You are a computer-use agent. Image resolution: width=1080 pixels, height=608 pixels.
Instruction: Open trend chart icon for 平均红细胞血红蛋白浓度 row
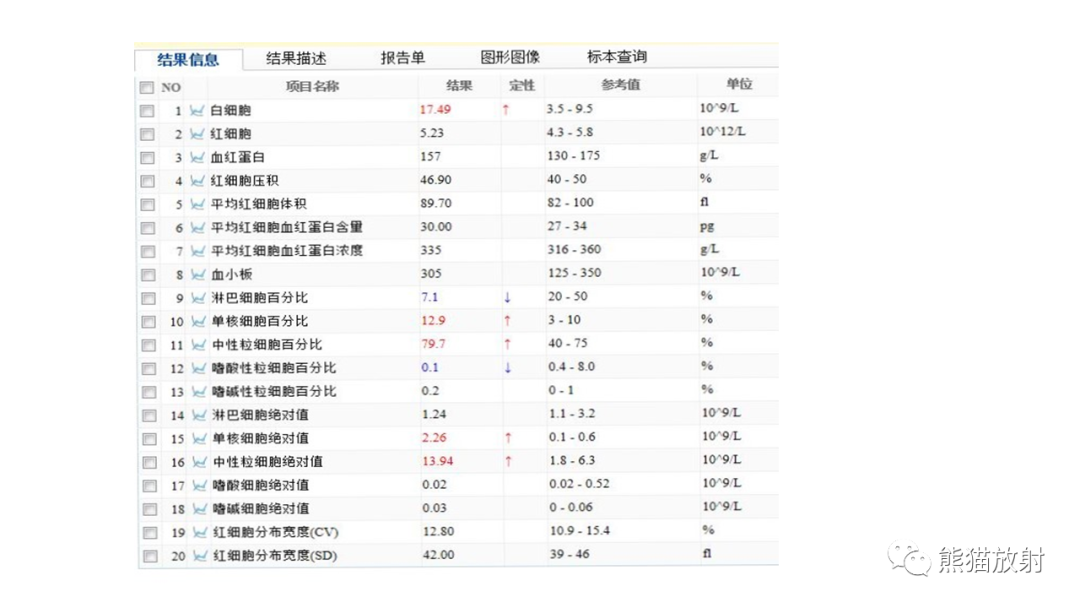(198, 251)
